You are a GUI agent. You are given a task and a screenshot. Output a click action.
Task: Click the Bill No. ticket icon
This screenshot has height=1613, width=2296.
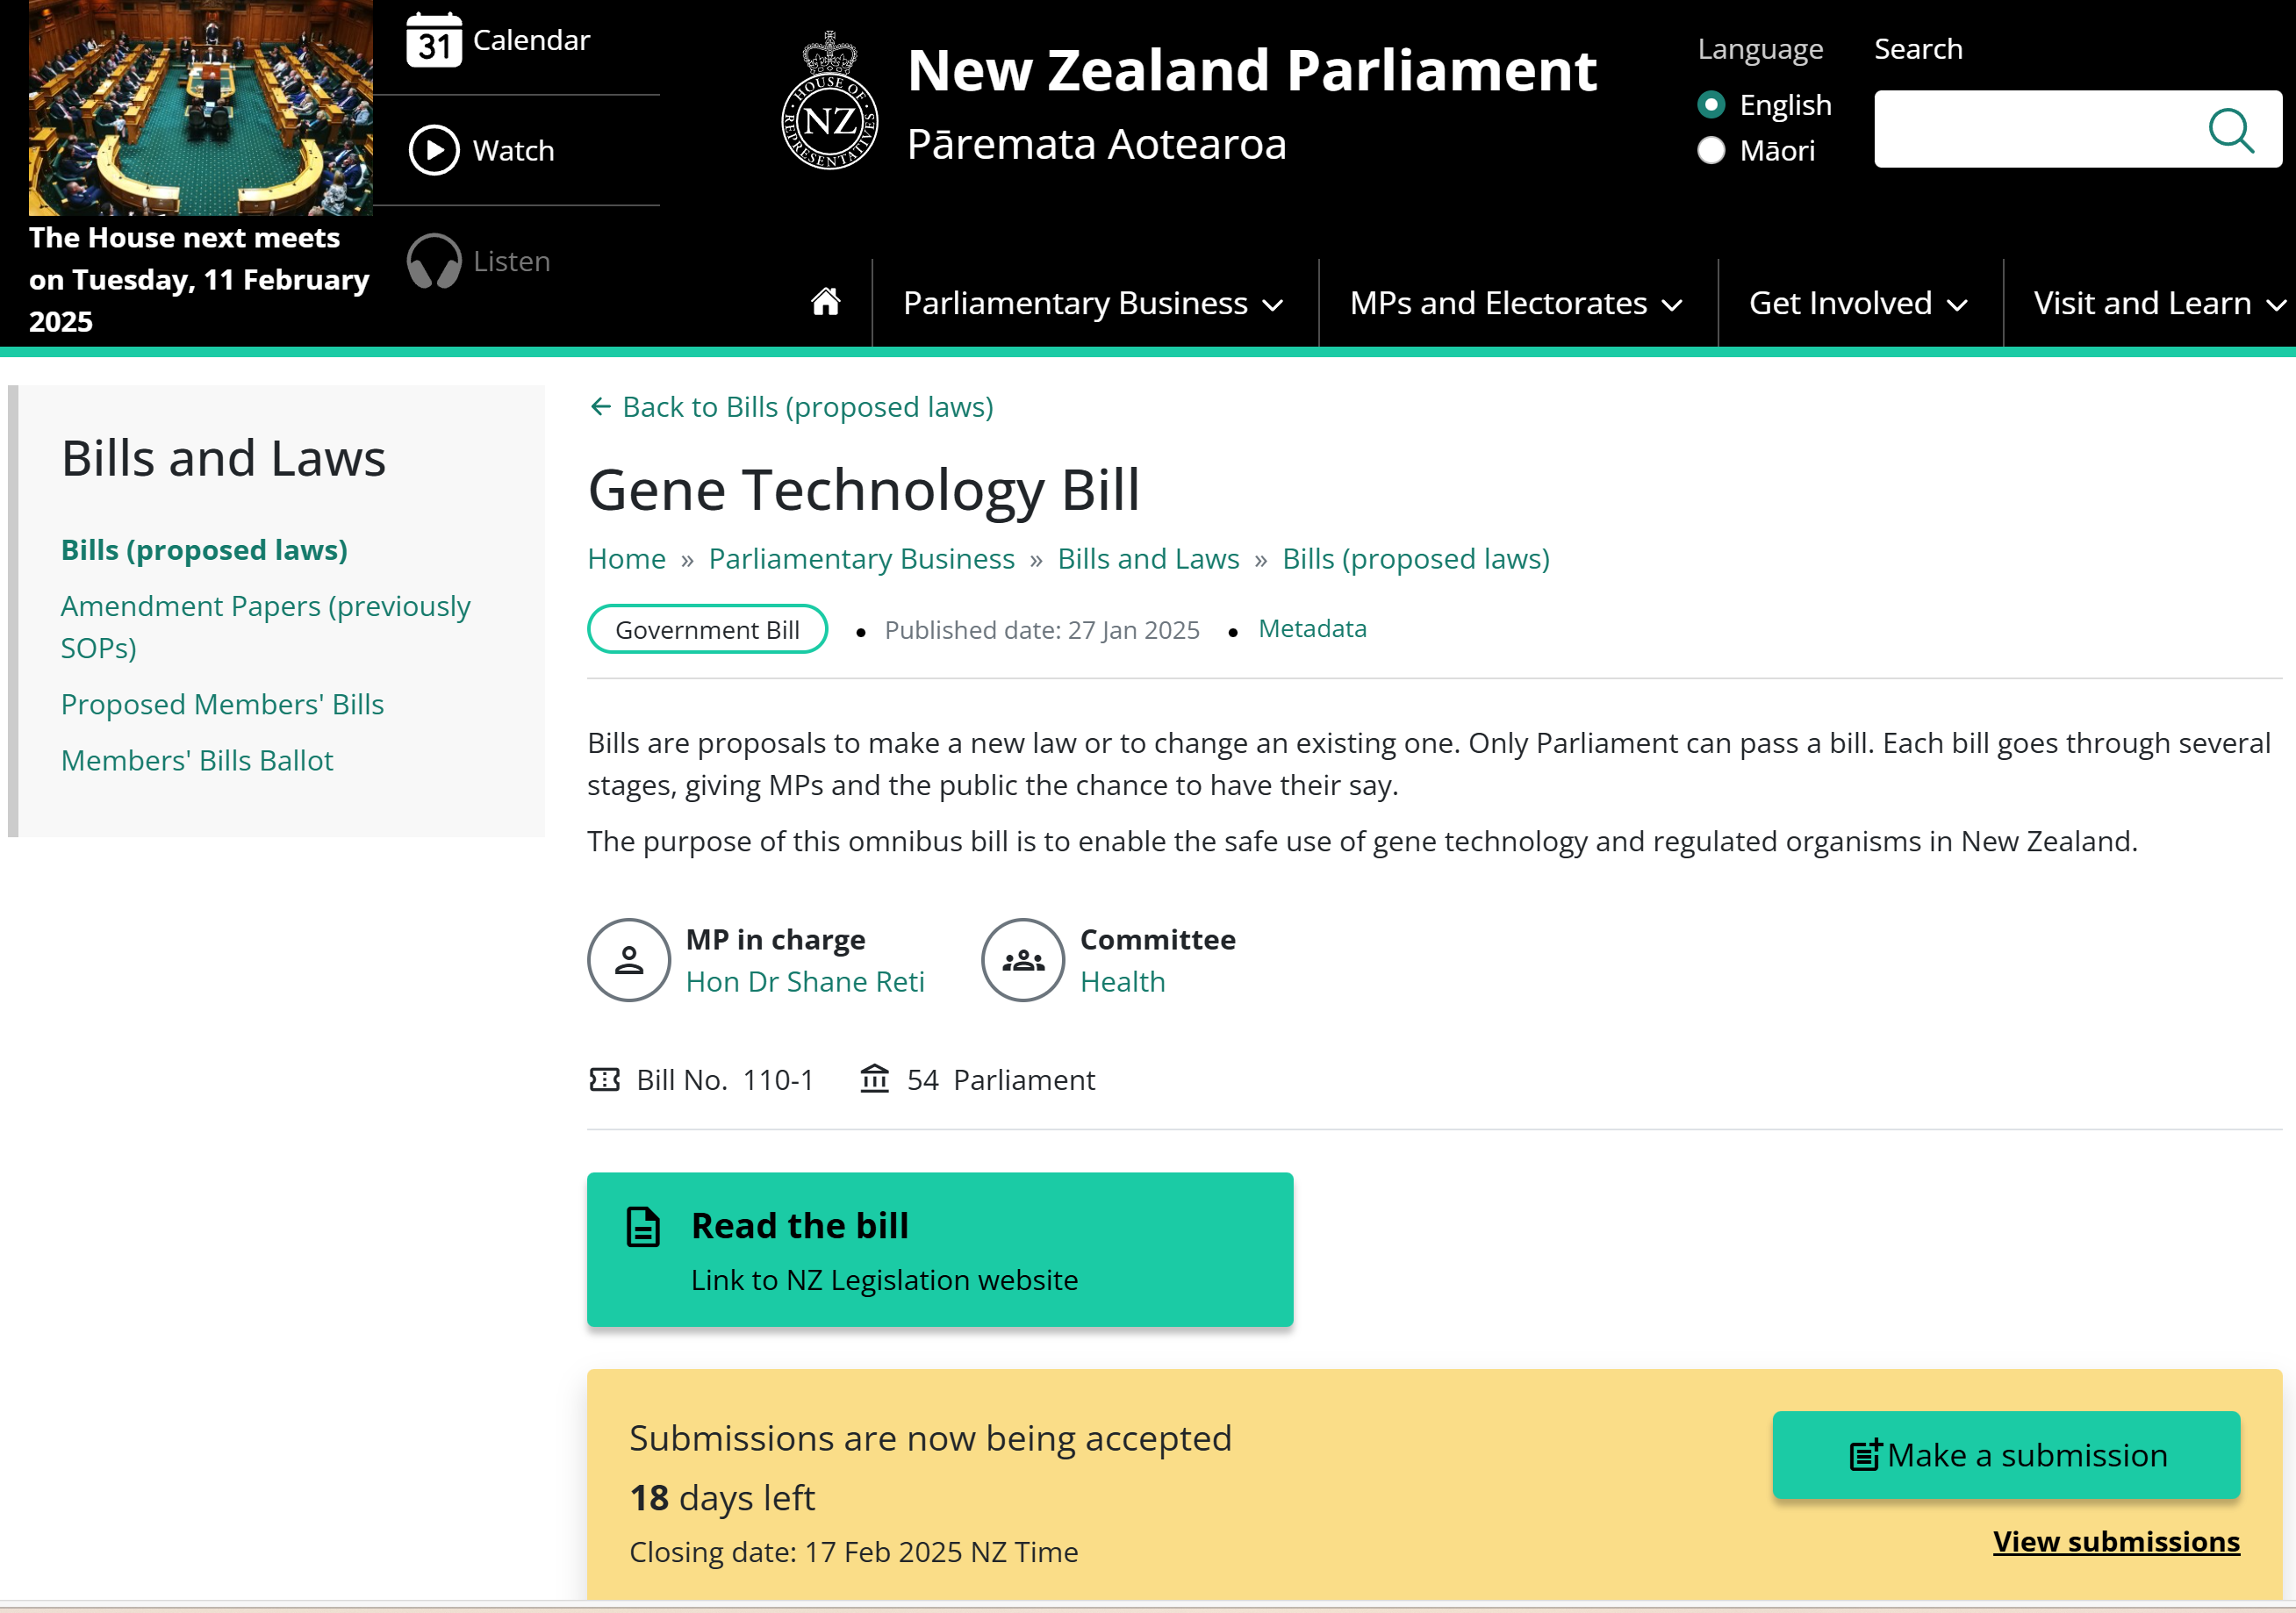pos(605,1080)
